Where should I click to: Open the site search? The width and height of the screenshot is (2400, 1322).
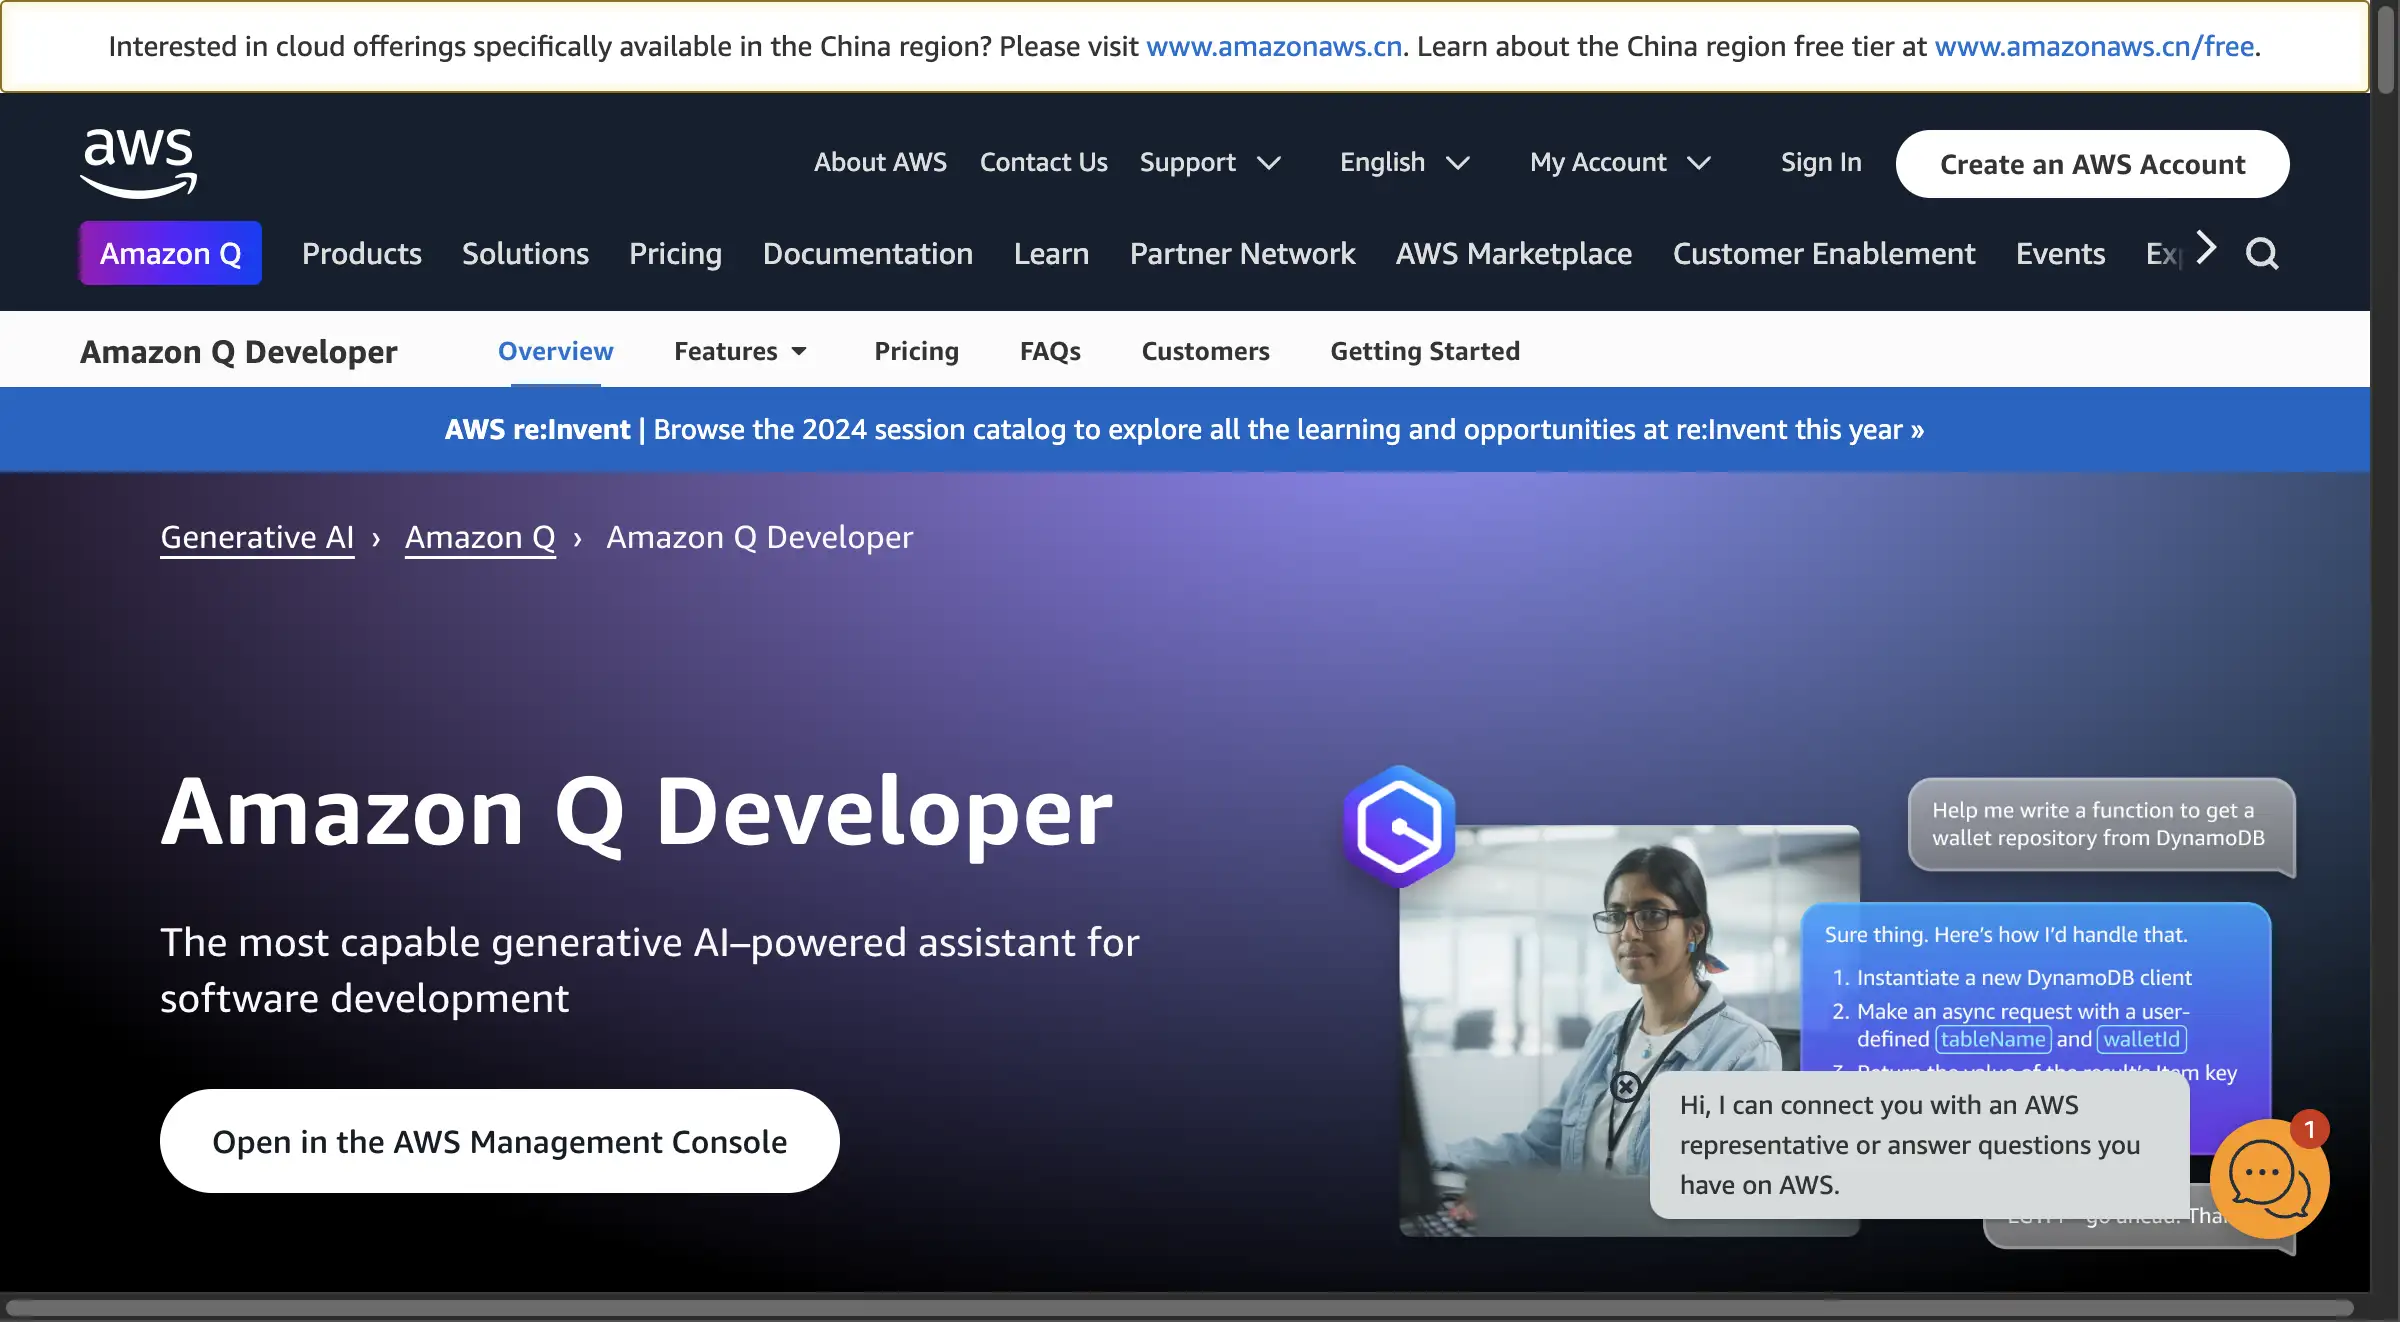[x=2262, y=253]
